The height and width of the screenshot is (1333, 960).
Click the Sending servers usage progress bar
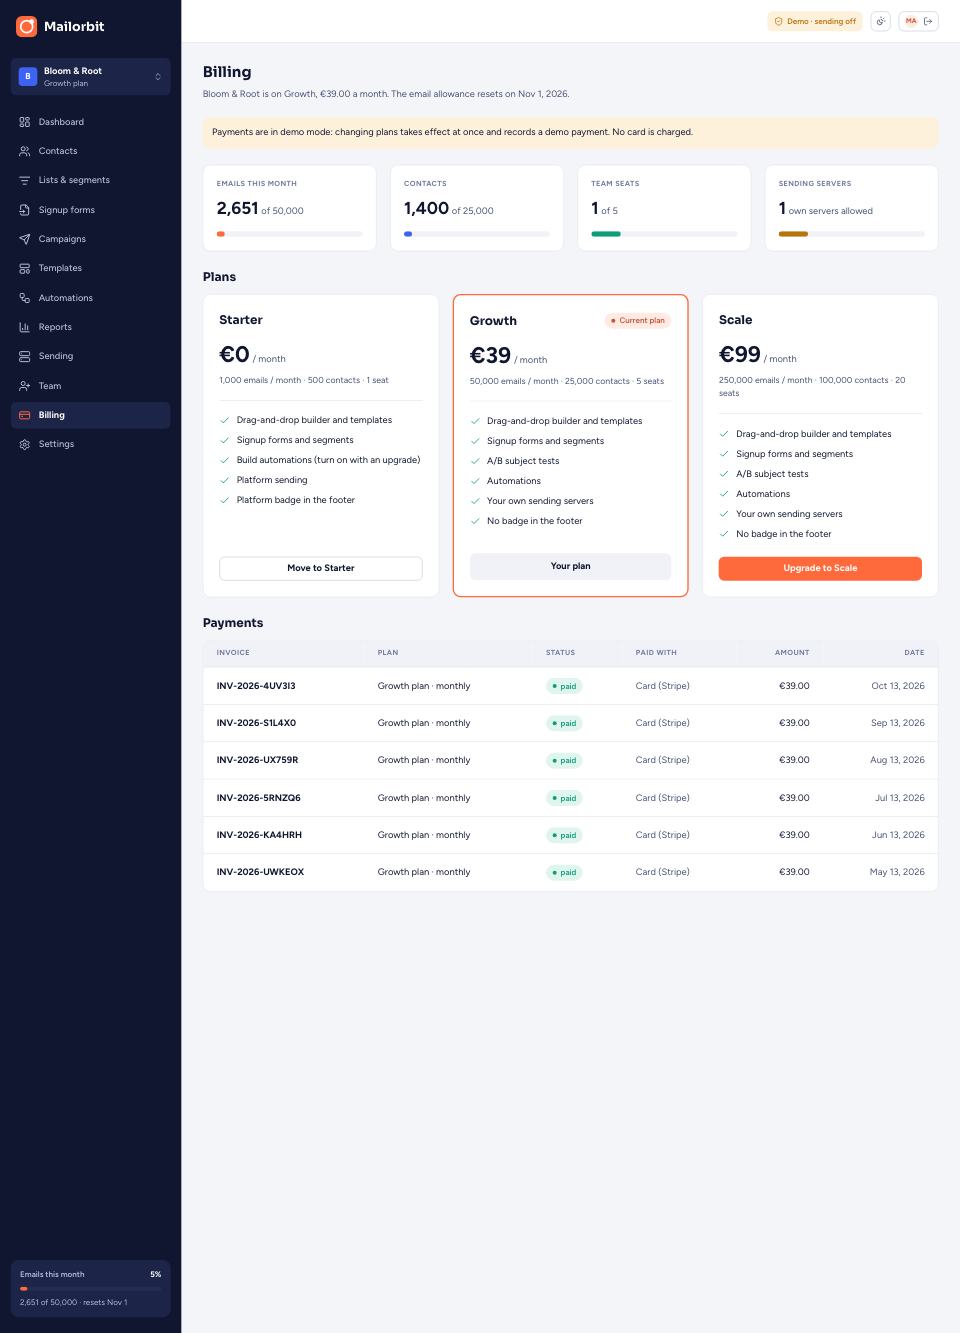click(851, 234)
